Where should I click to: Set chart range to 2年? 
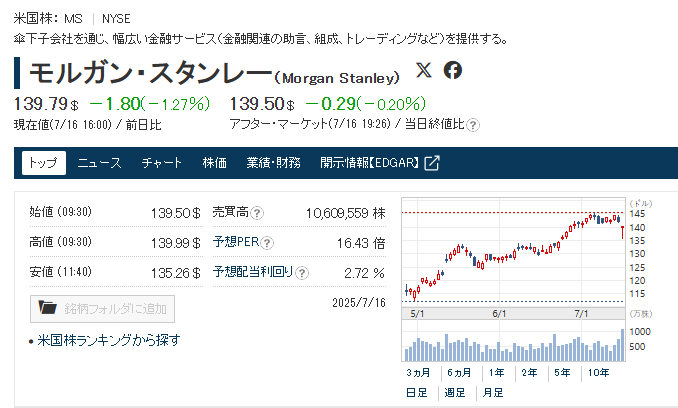(x=529, y=373)
